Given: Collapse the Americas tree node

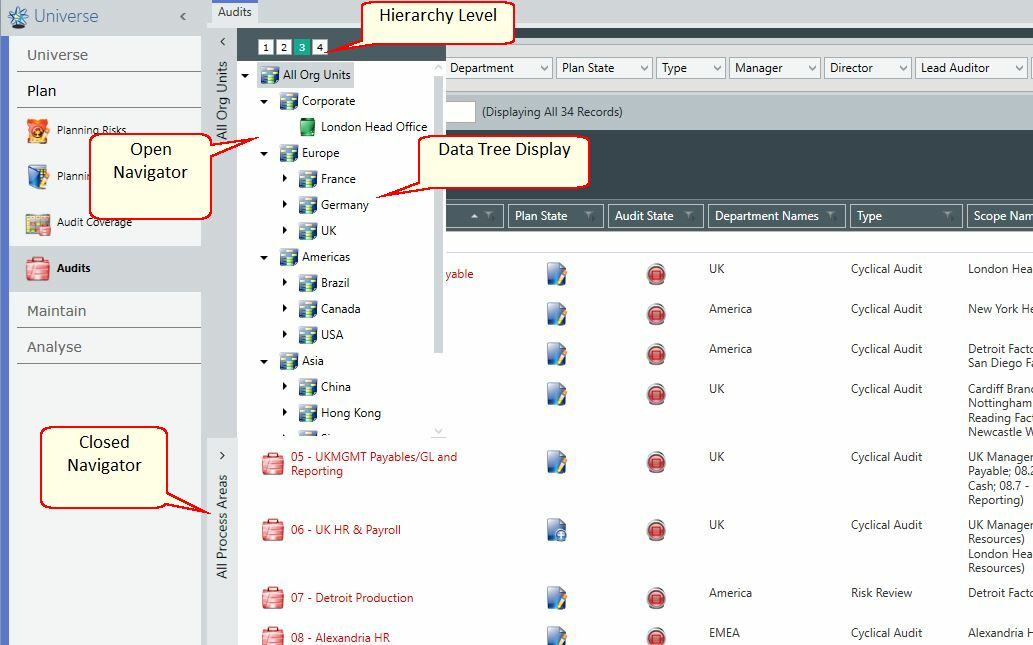Looking at the screenshot, I should (x=264, y=258).
